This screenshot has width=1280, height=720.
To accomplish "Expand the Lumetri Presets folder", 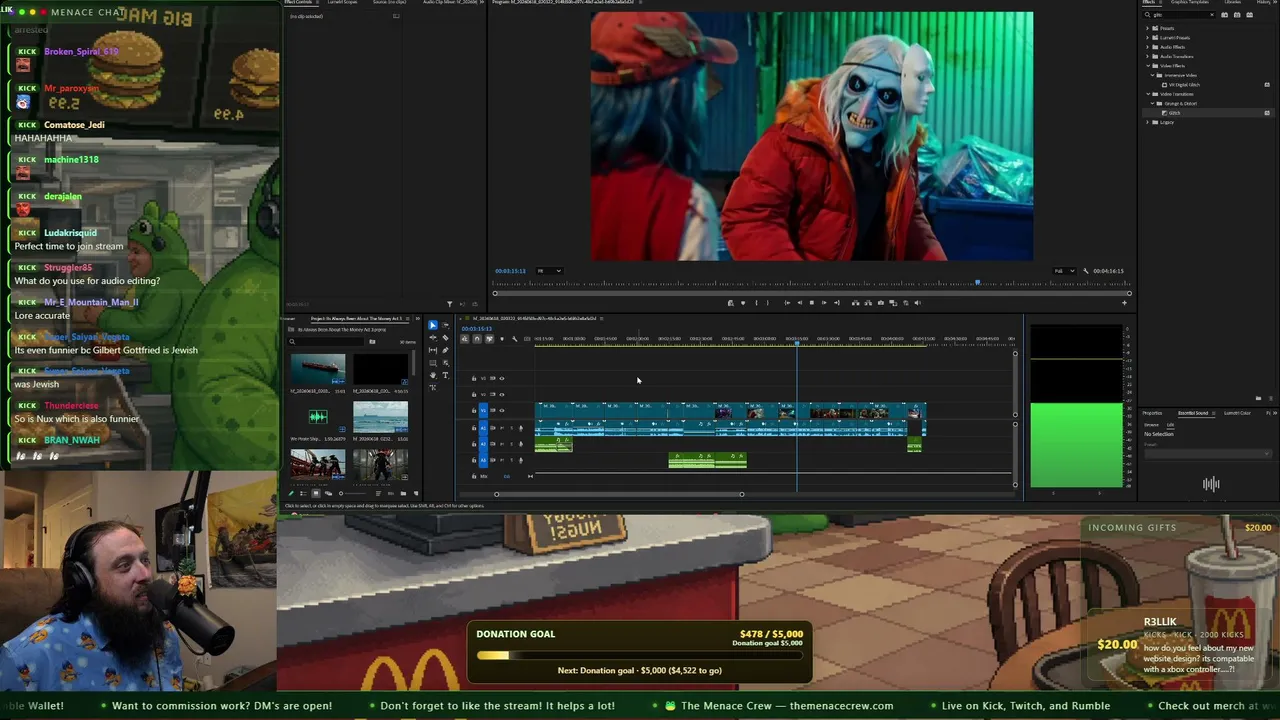I will click(x=1148, y=37).
